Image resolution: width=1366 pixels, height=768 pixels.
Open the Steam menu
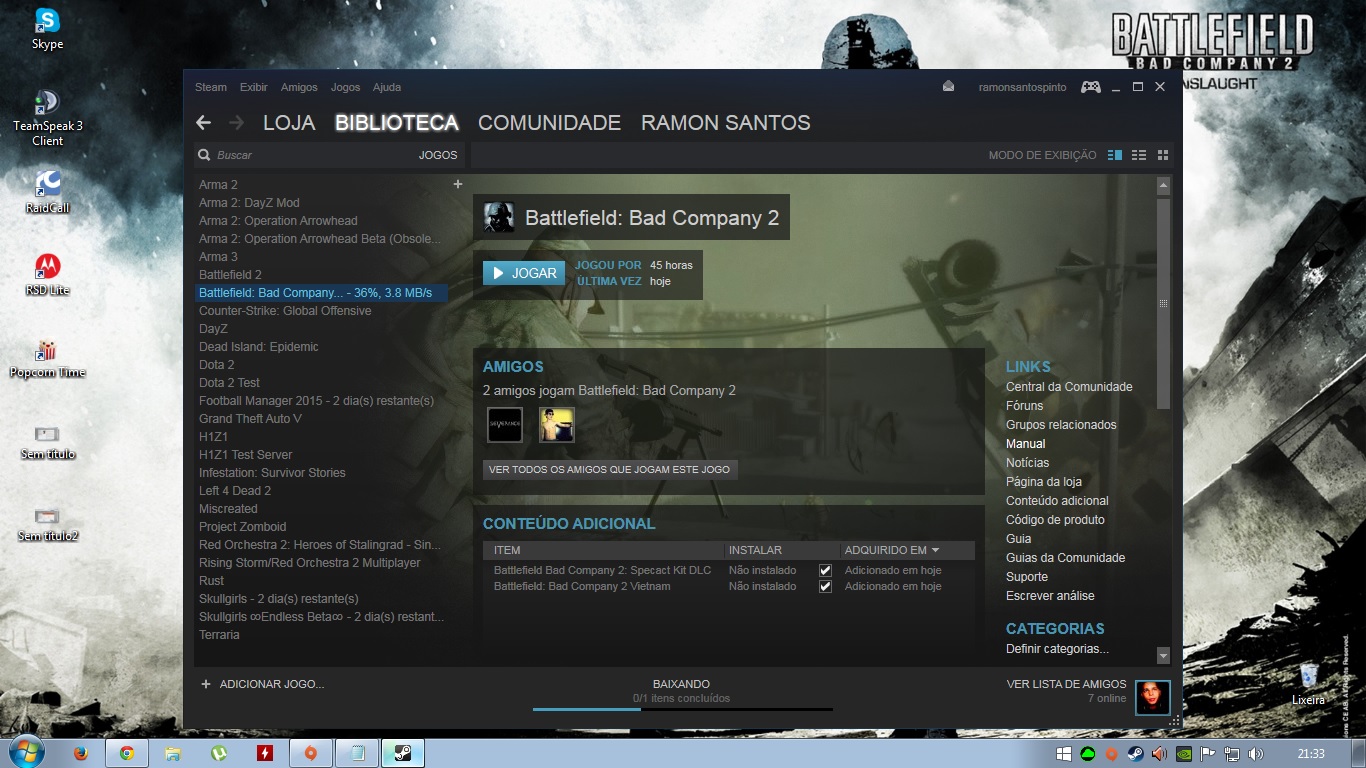pos(211,87)
